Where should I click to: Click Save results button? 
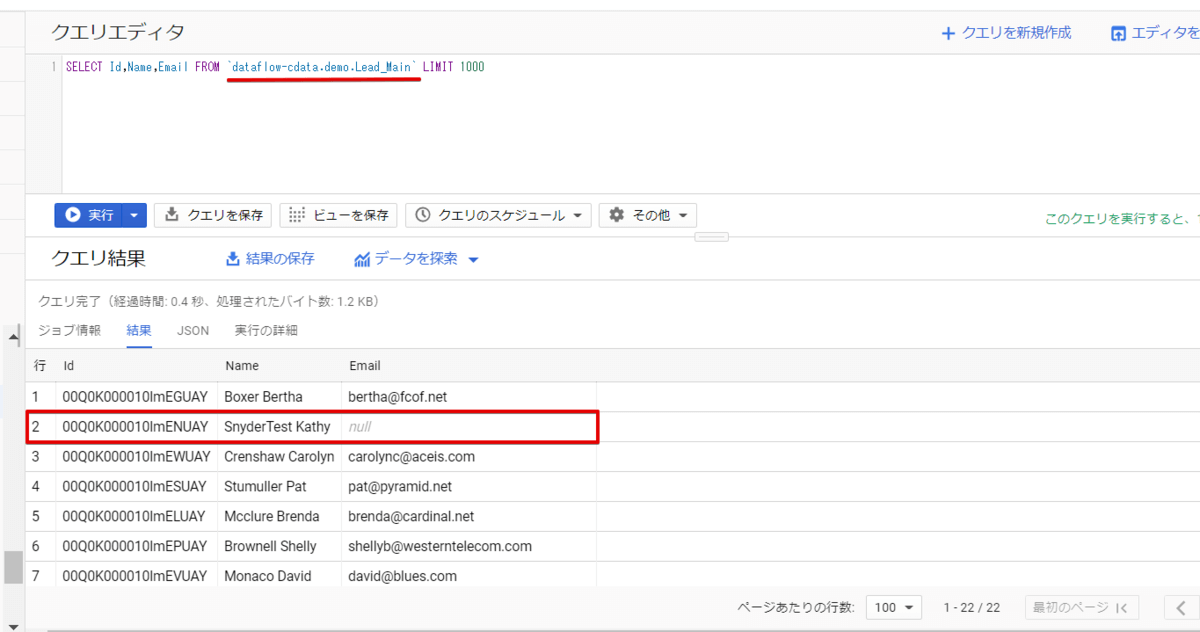270,259
